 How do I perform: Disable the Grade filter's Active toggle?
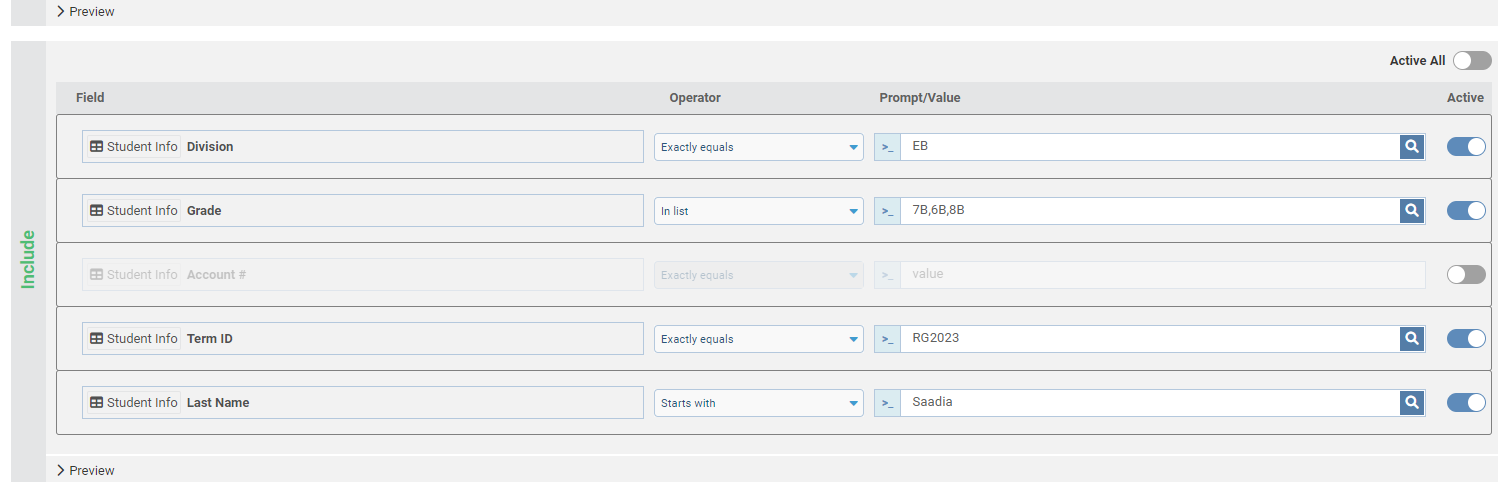click(1466, 211)
